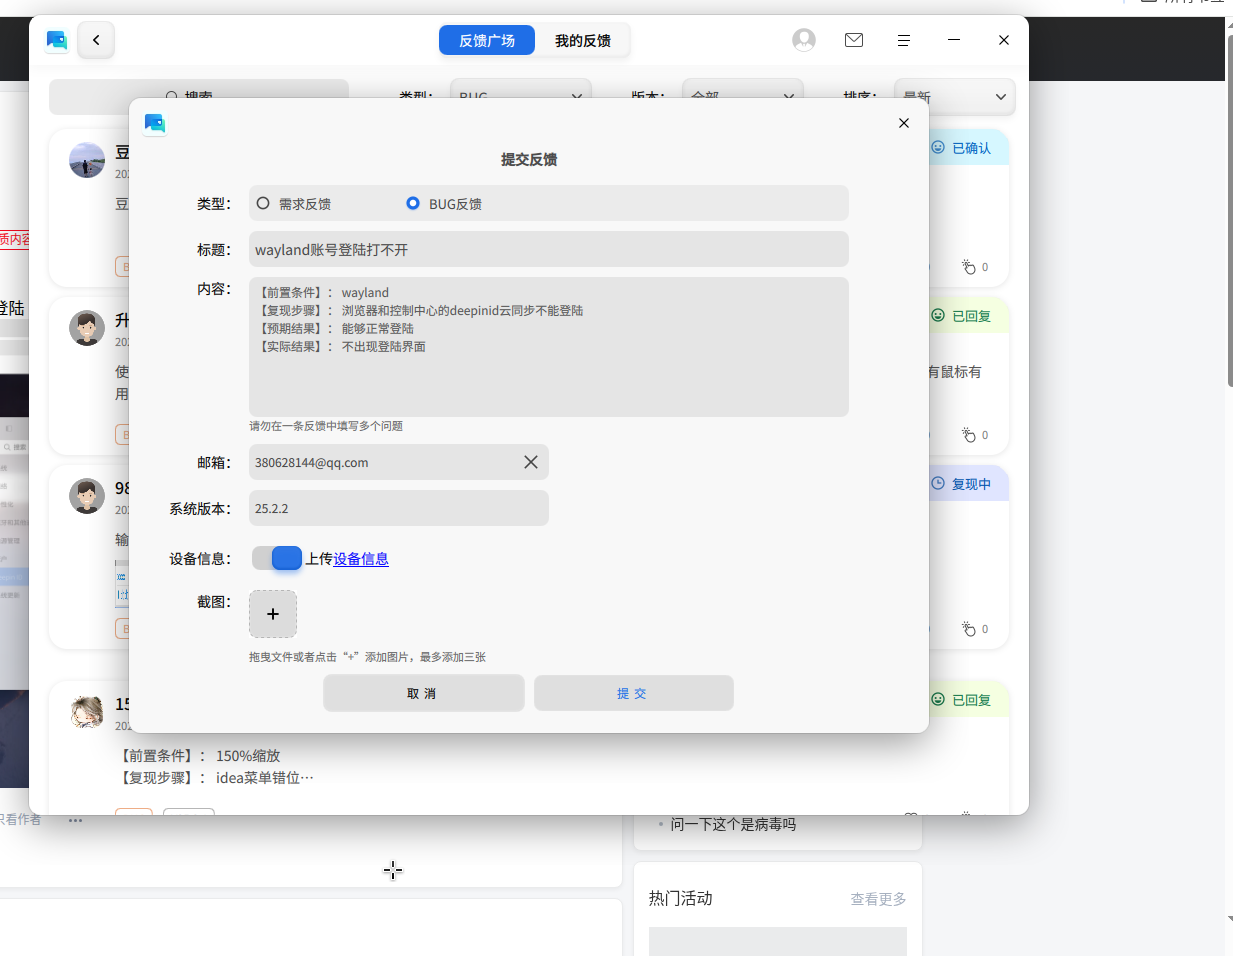This screenshot has width=1233, height=956.
Task: Click the 问一下这个是病毒吗 post link
Action: [x=733, y=824]
